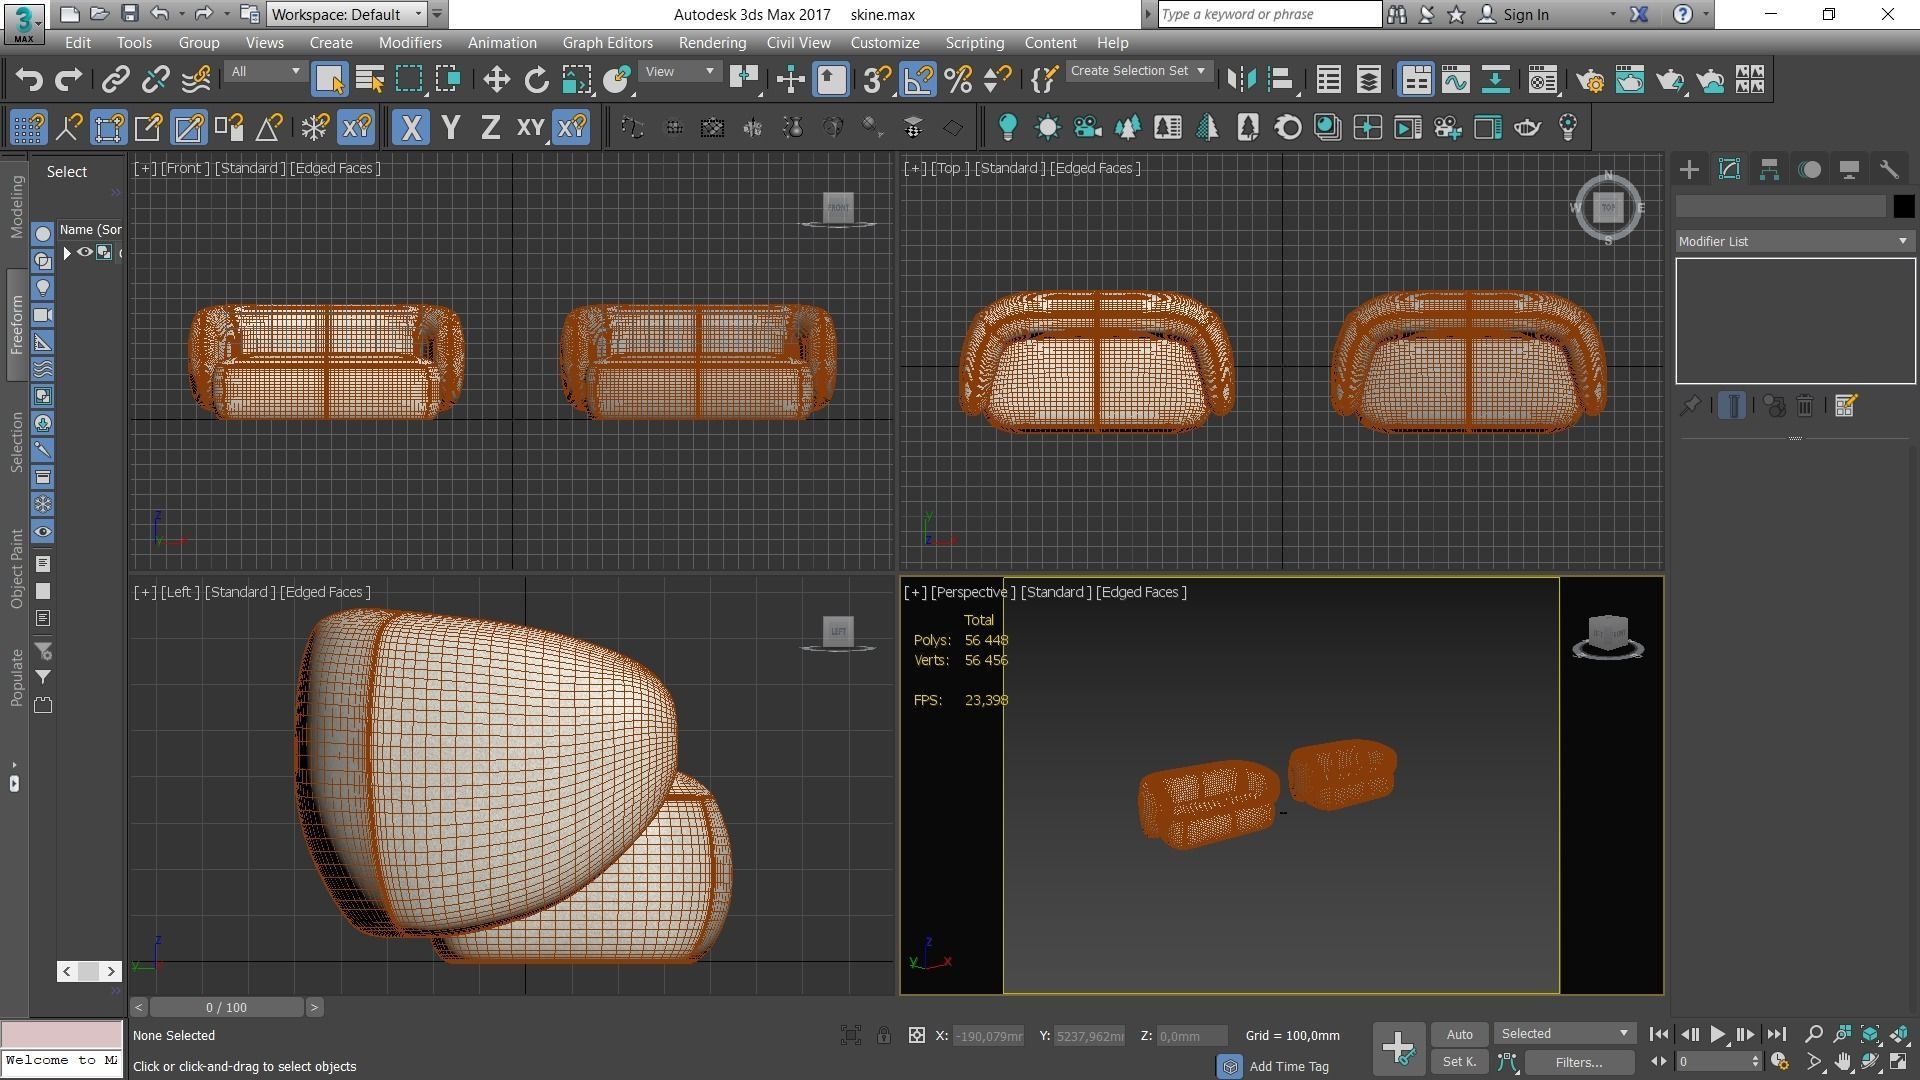Click Restrict to X axis button
This screenshot has height=1080, width=1920.
pos(410,128)
